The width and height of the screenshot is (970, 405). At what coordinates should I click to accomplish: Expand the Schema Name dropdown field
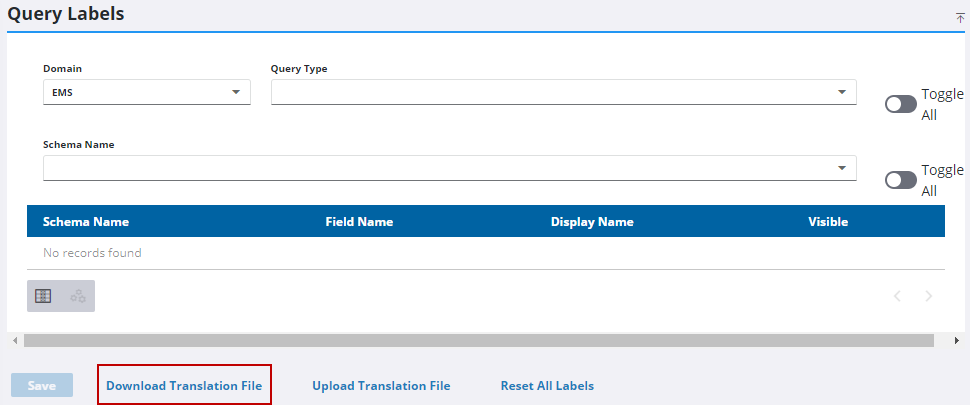[x=449, y=168]
